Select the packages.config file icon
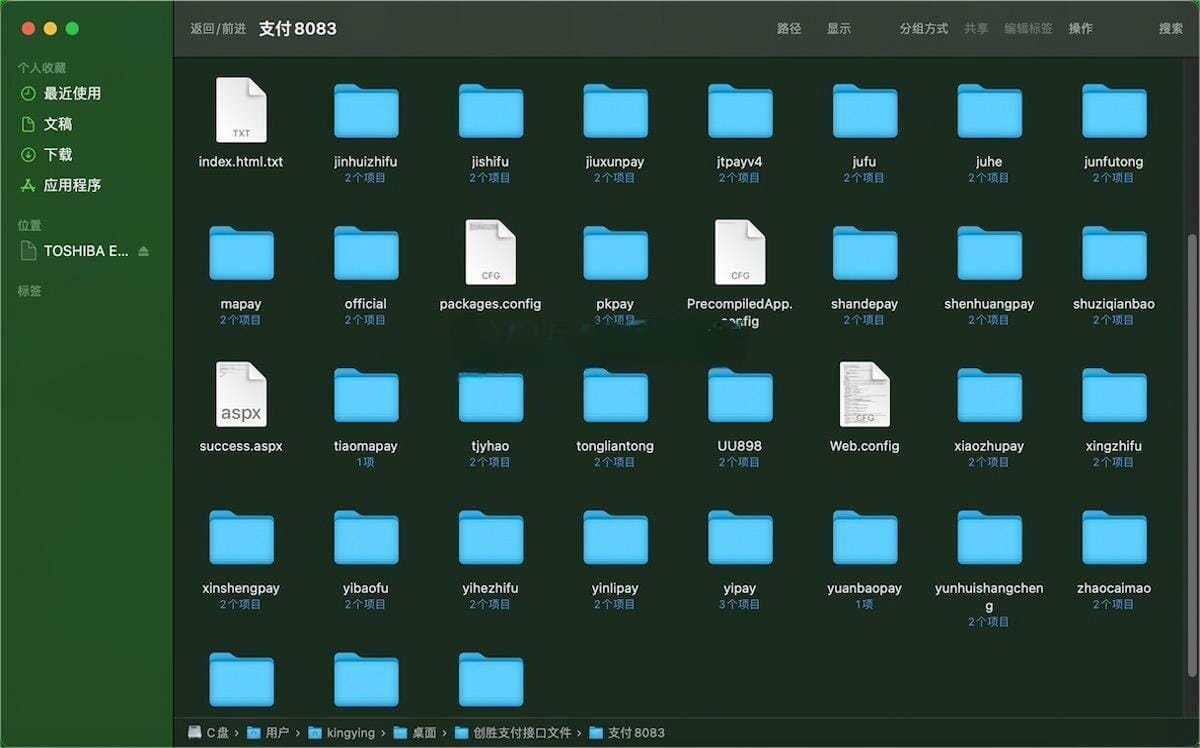Screen dimensions: 1200x748 coord(490,253)
